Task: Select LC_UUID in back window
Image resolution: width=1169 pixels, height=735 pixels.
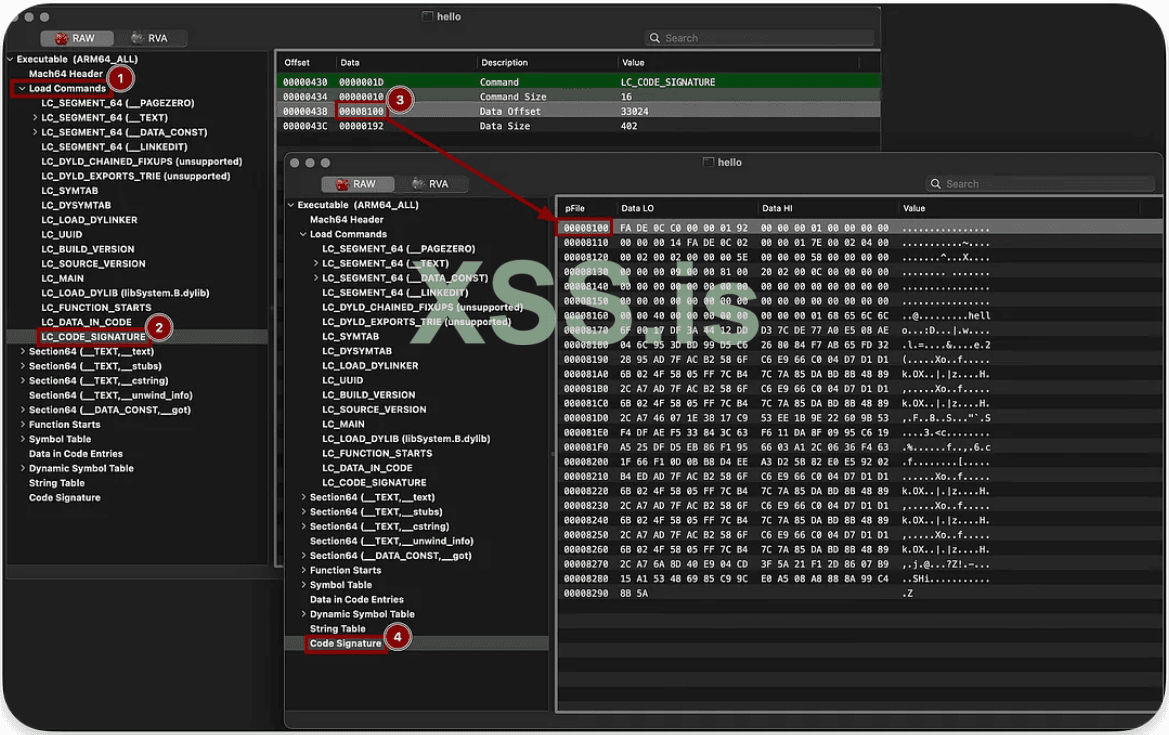Action: 61,235
